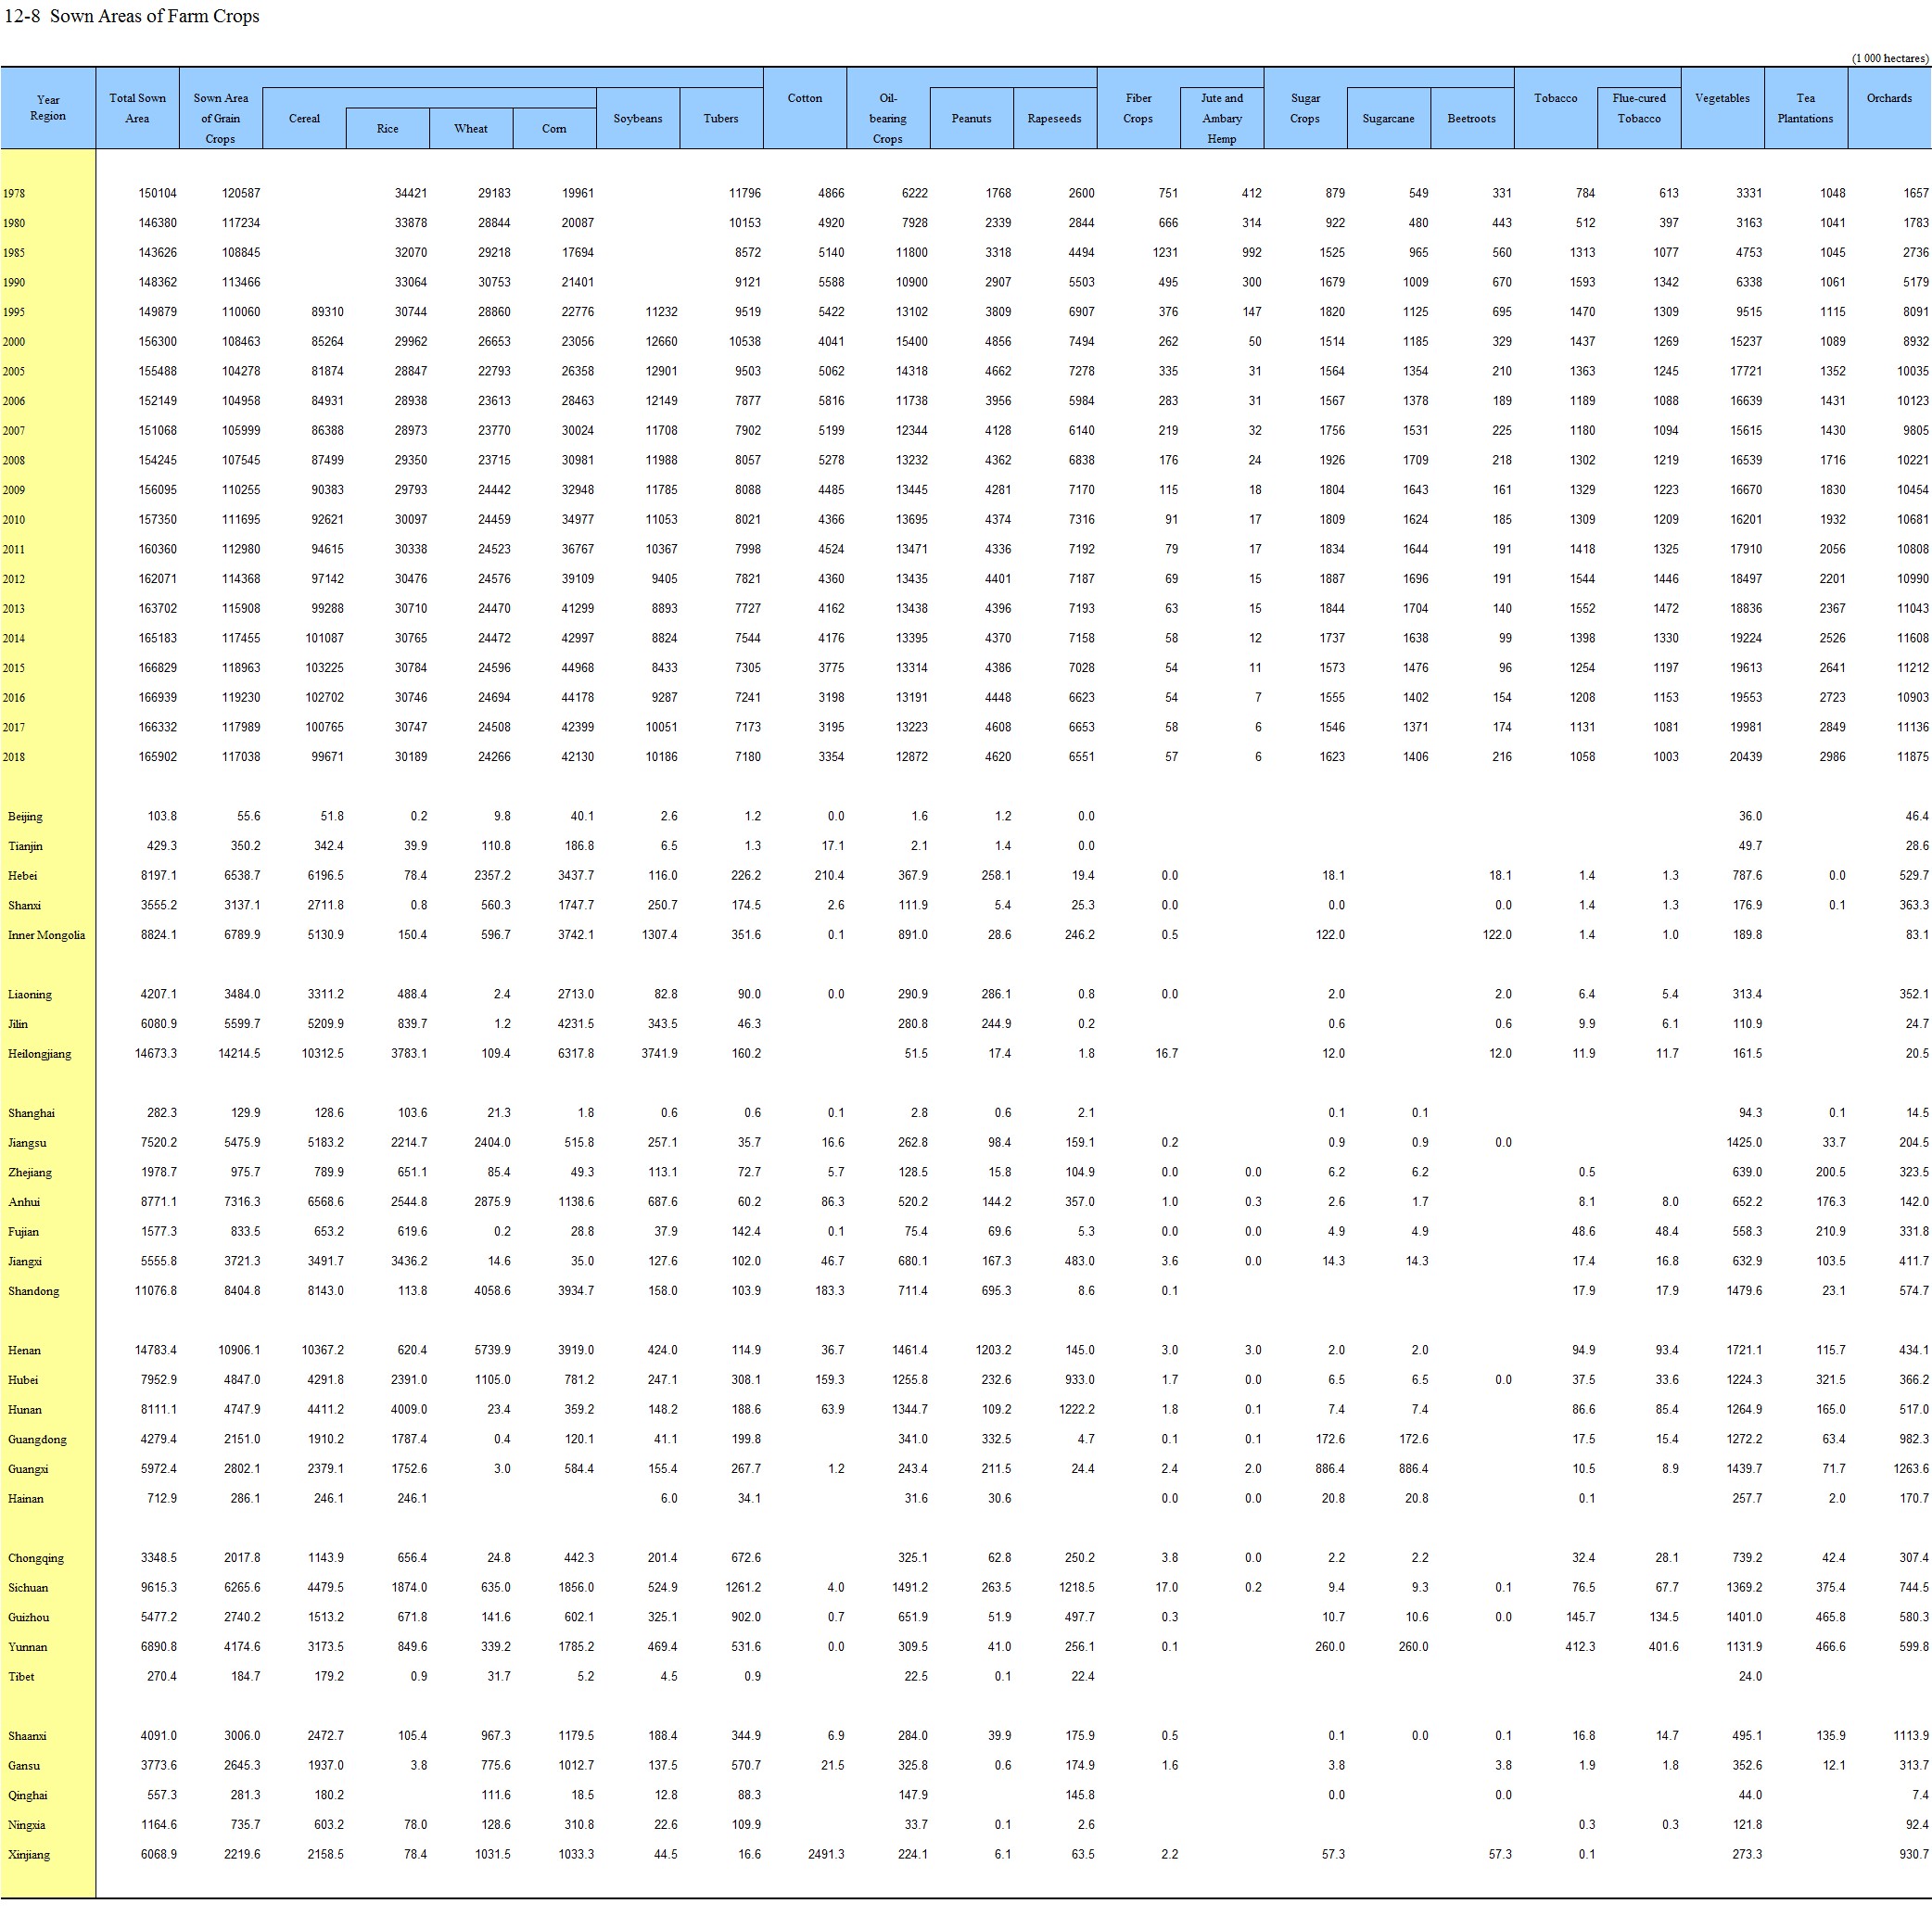Select the 'Liaoning' region row label
Image resolution: width=1932 pixels, height=1929 pixels.
30,995
